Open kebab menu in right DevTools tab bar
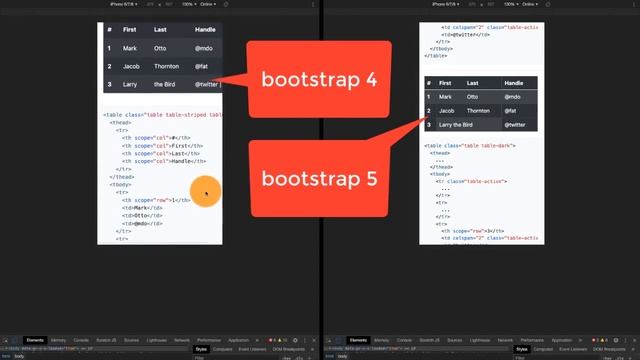The width and height of the screenshot is (640, 360). click(625, 340)
